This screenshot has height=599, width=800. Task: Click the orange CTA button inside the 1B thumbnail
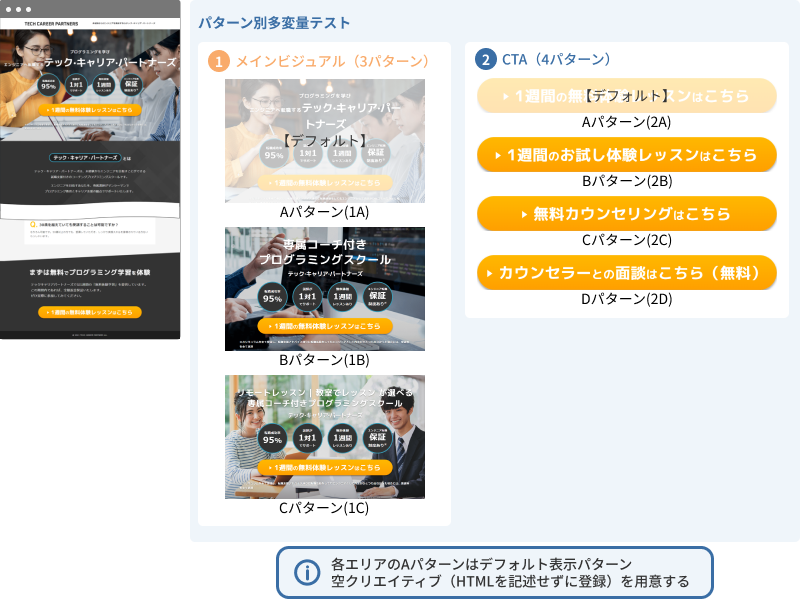coord(324,326)
